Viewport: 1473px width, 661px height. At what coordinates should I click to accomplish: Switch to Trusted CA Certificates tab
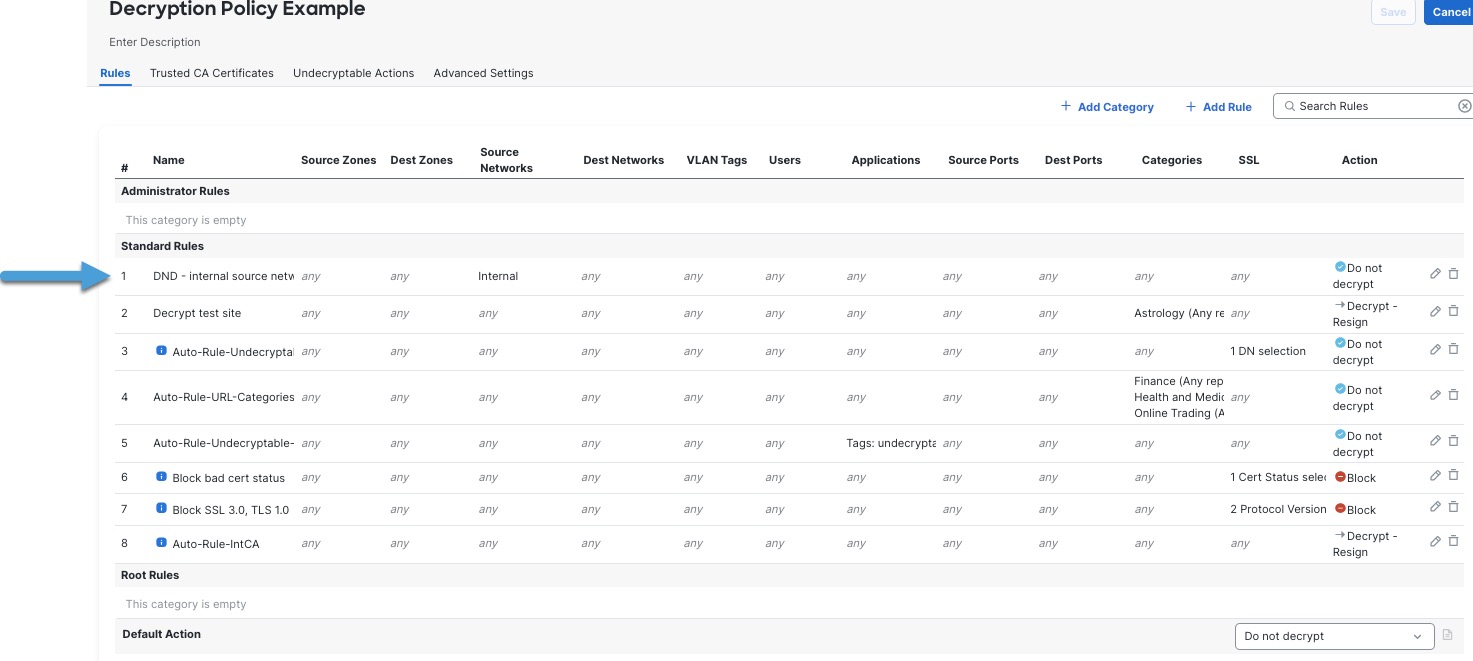click(x=211, y=73)
